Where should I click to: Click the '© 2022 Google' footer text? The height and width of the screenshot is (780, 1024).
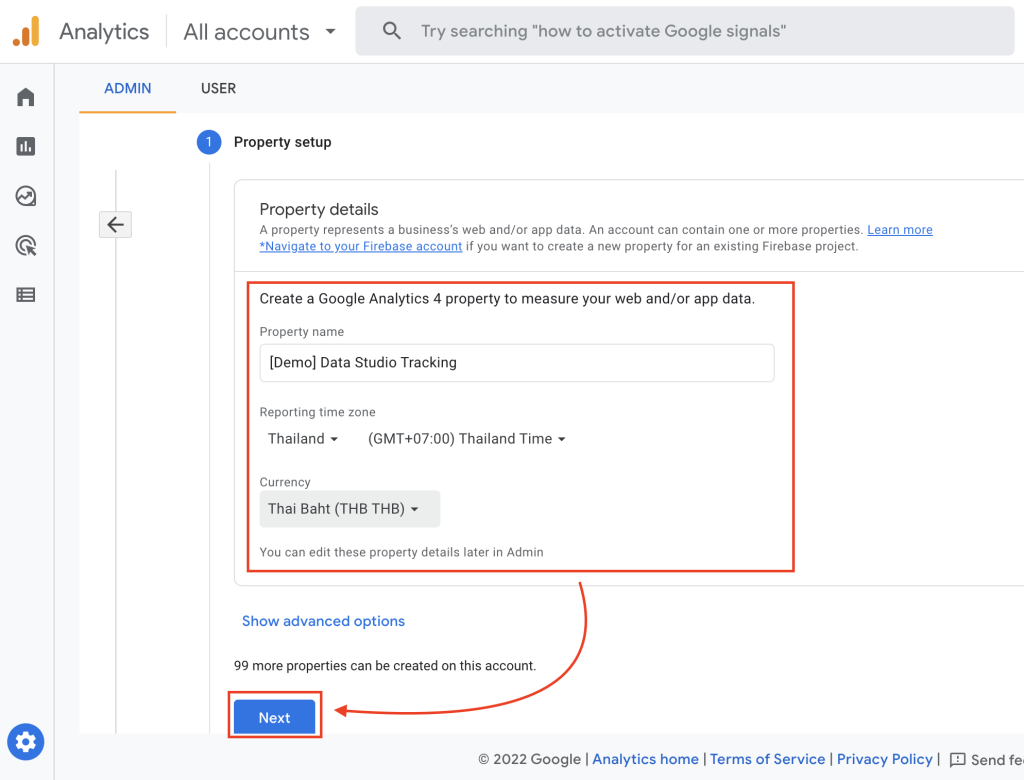point(529,759)
